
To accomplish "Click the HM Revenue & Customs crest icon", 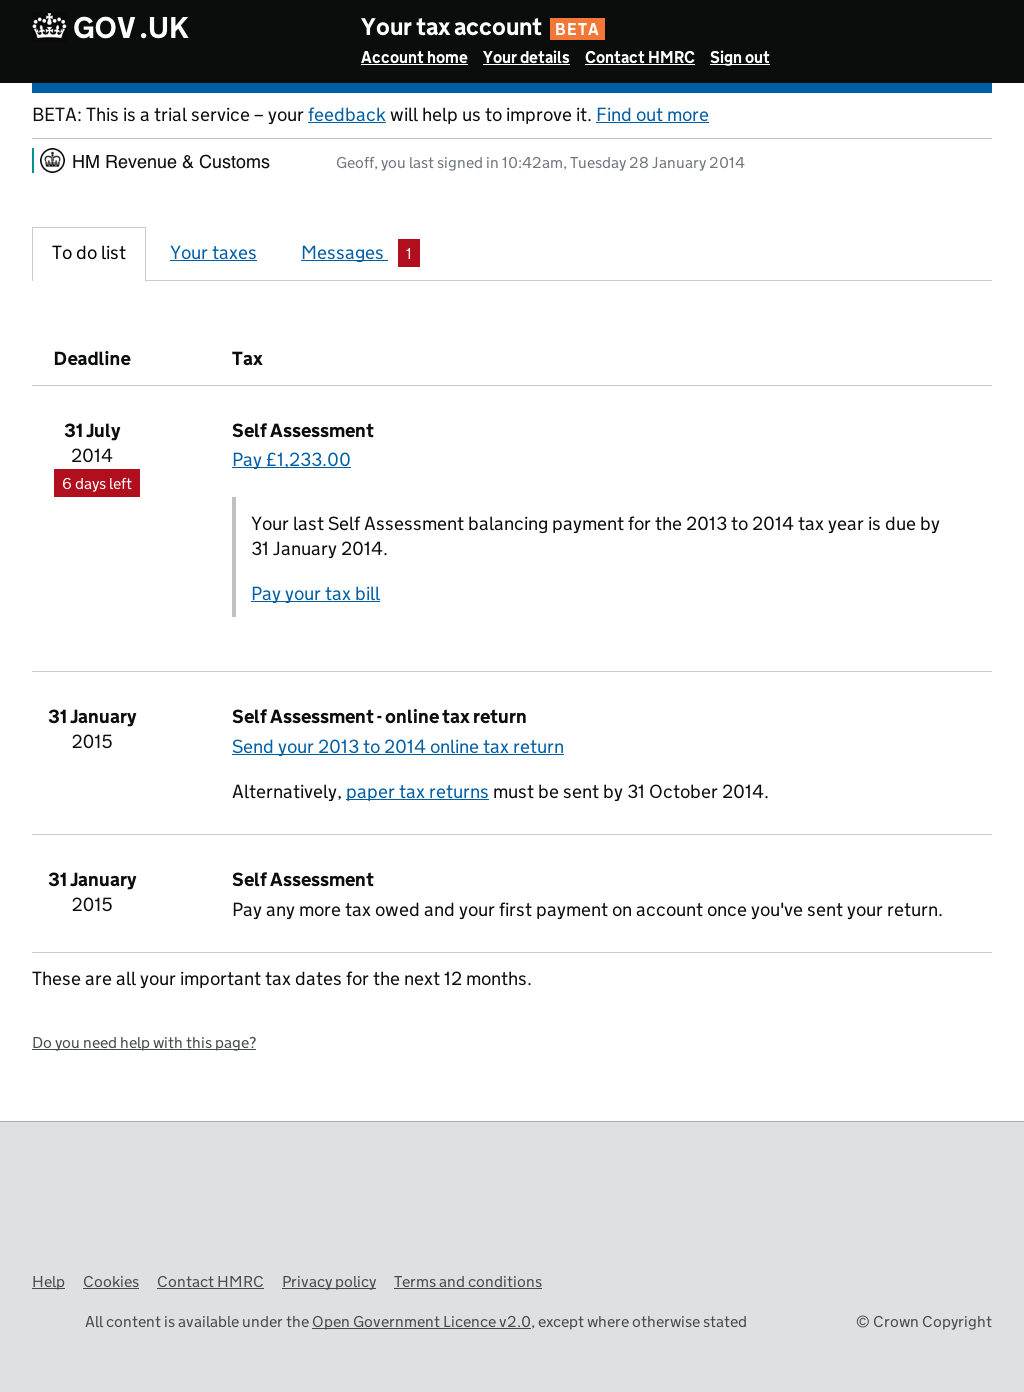I will click(x=53, y=161).
